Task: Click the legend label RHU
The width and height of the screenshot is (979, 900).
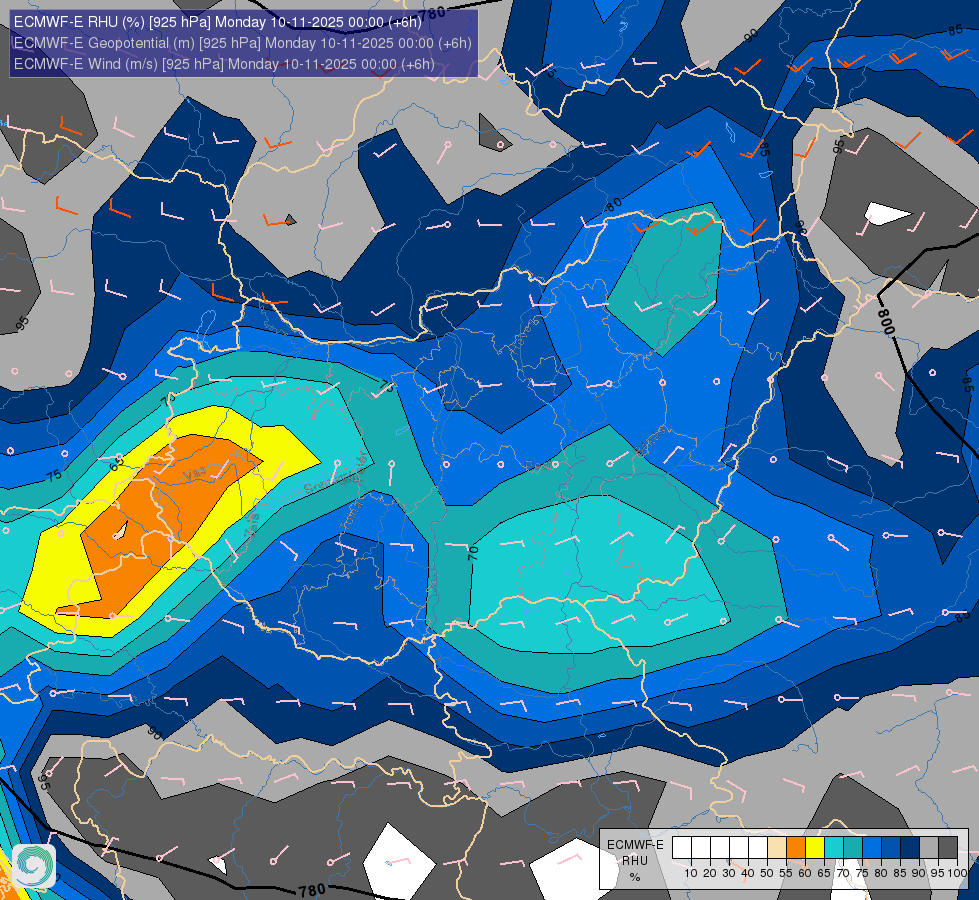Action: [635, 861]
